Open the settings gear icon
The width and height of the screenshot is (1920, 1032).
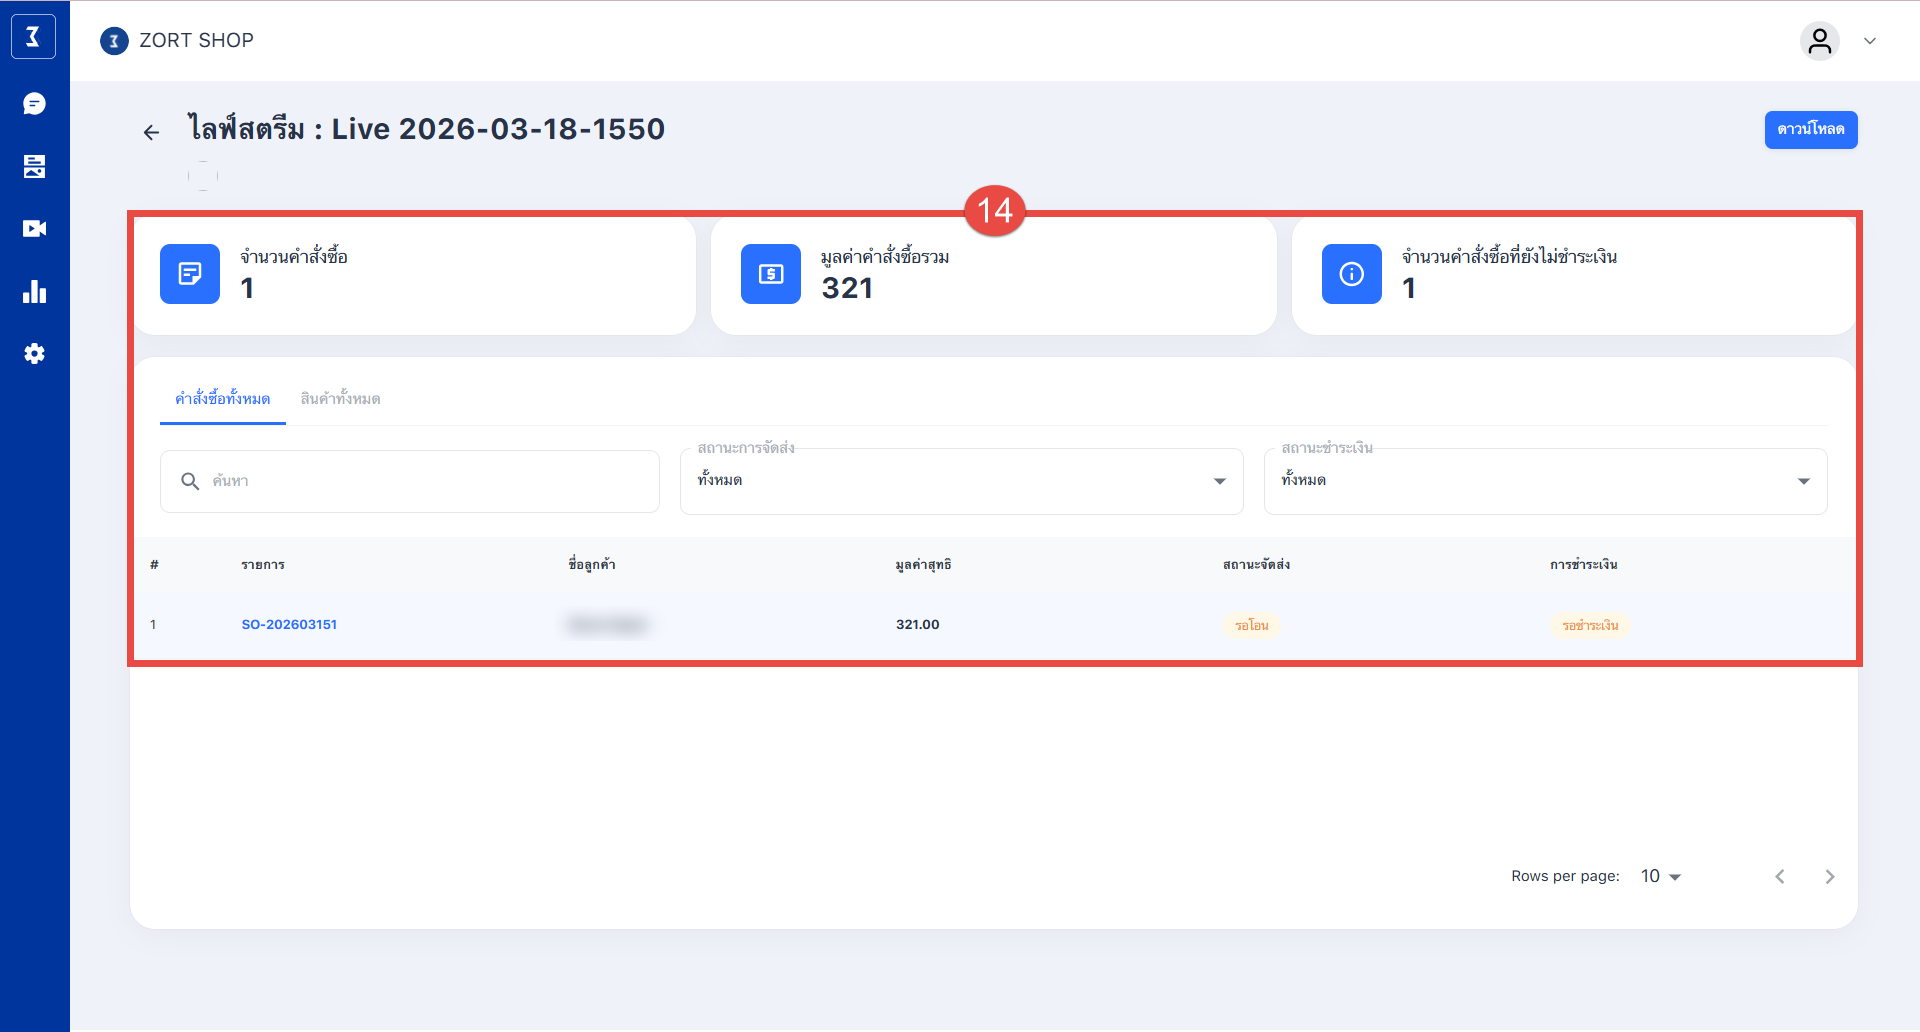pos(34,354)
